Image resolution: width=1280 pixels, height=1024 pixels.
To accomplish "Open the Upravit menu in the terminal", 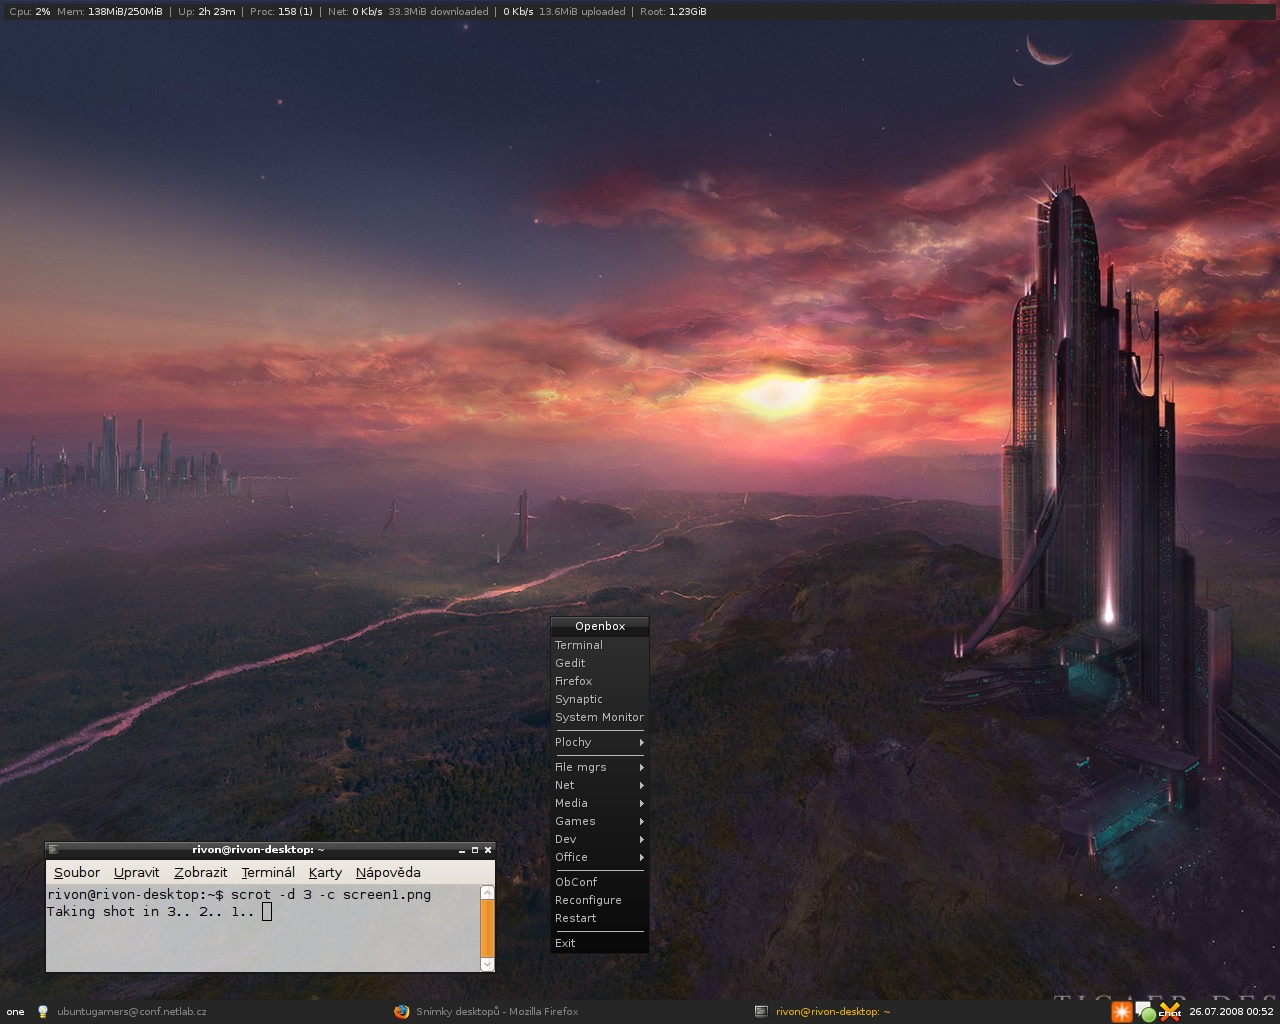I will click(x=136, y=872).
